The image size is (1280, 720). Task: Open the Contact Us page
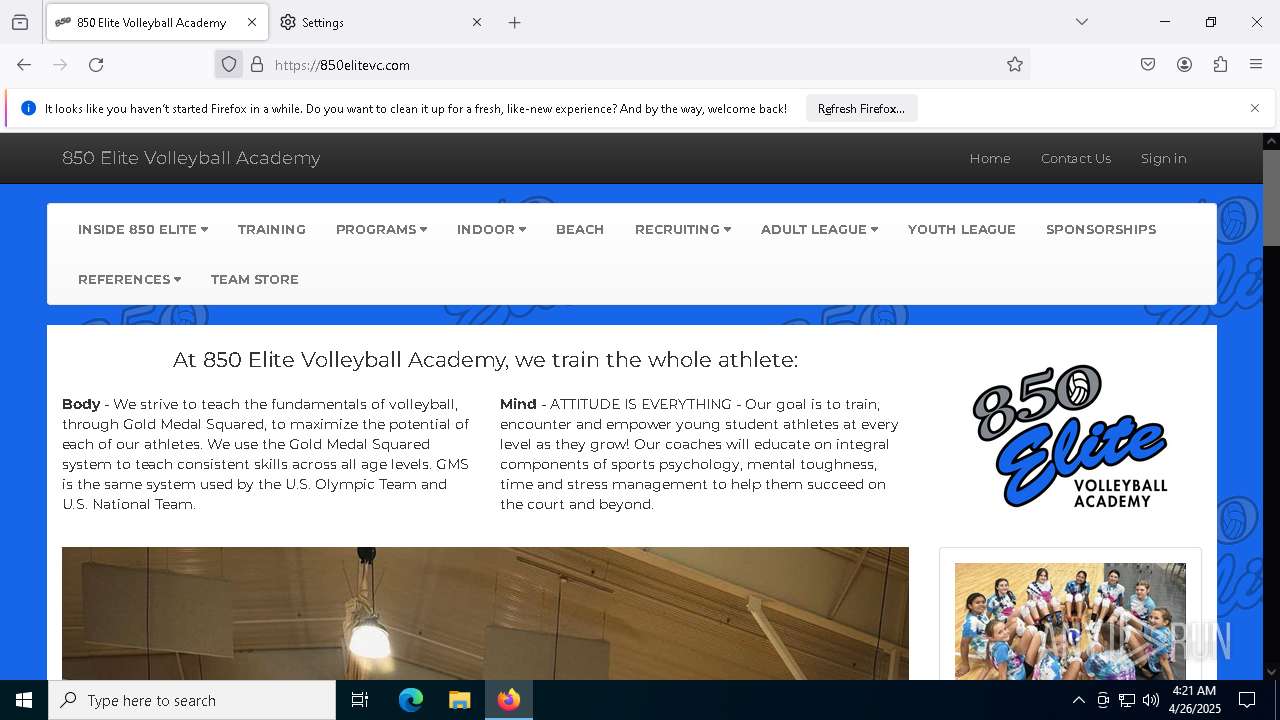1076,158
